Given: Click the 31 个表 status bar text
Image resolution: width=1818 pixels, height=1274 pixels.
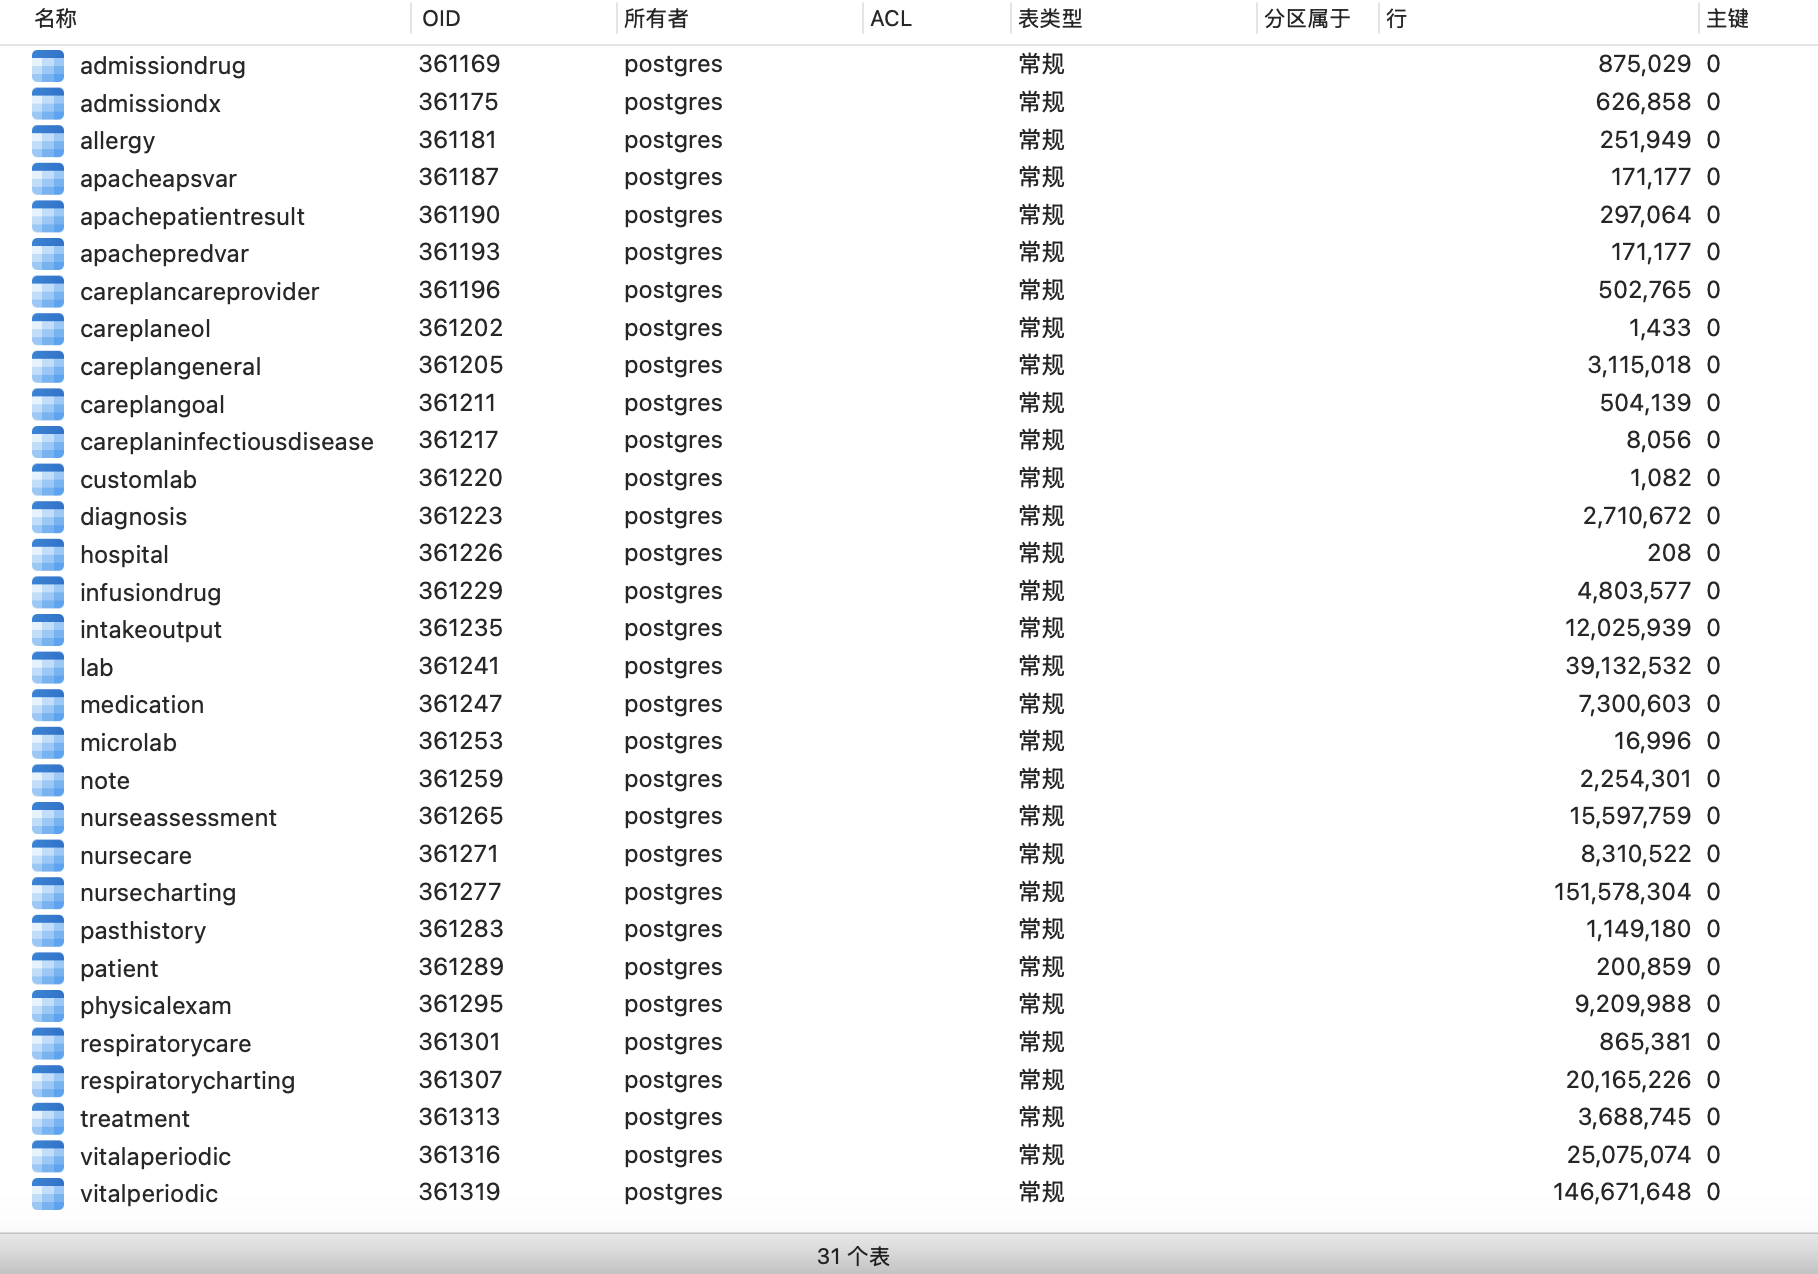Looking at the screenshot, I should point(853,1256).
